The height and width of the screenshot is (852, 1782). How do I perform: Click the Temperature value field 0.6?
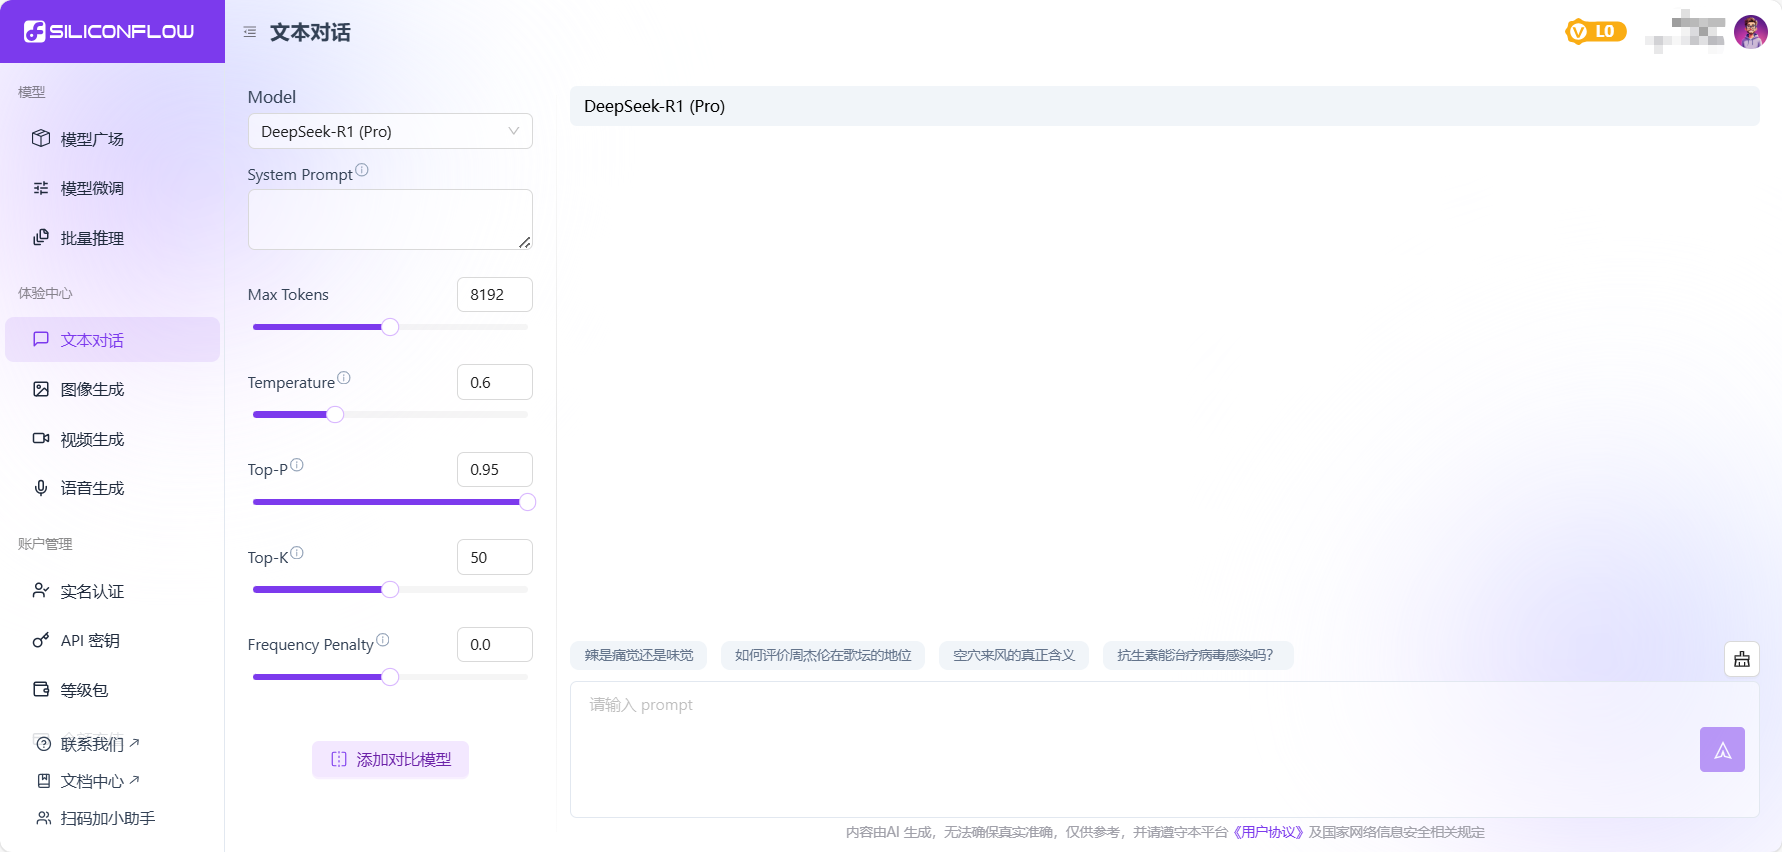pyautogui.click(x=495, y=382)
